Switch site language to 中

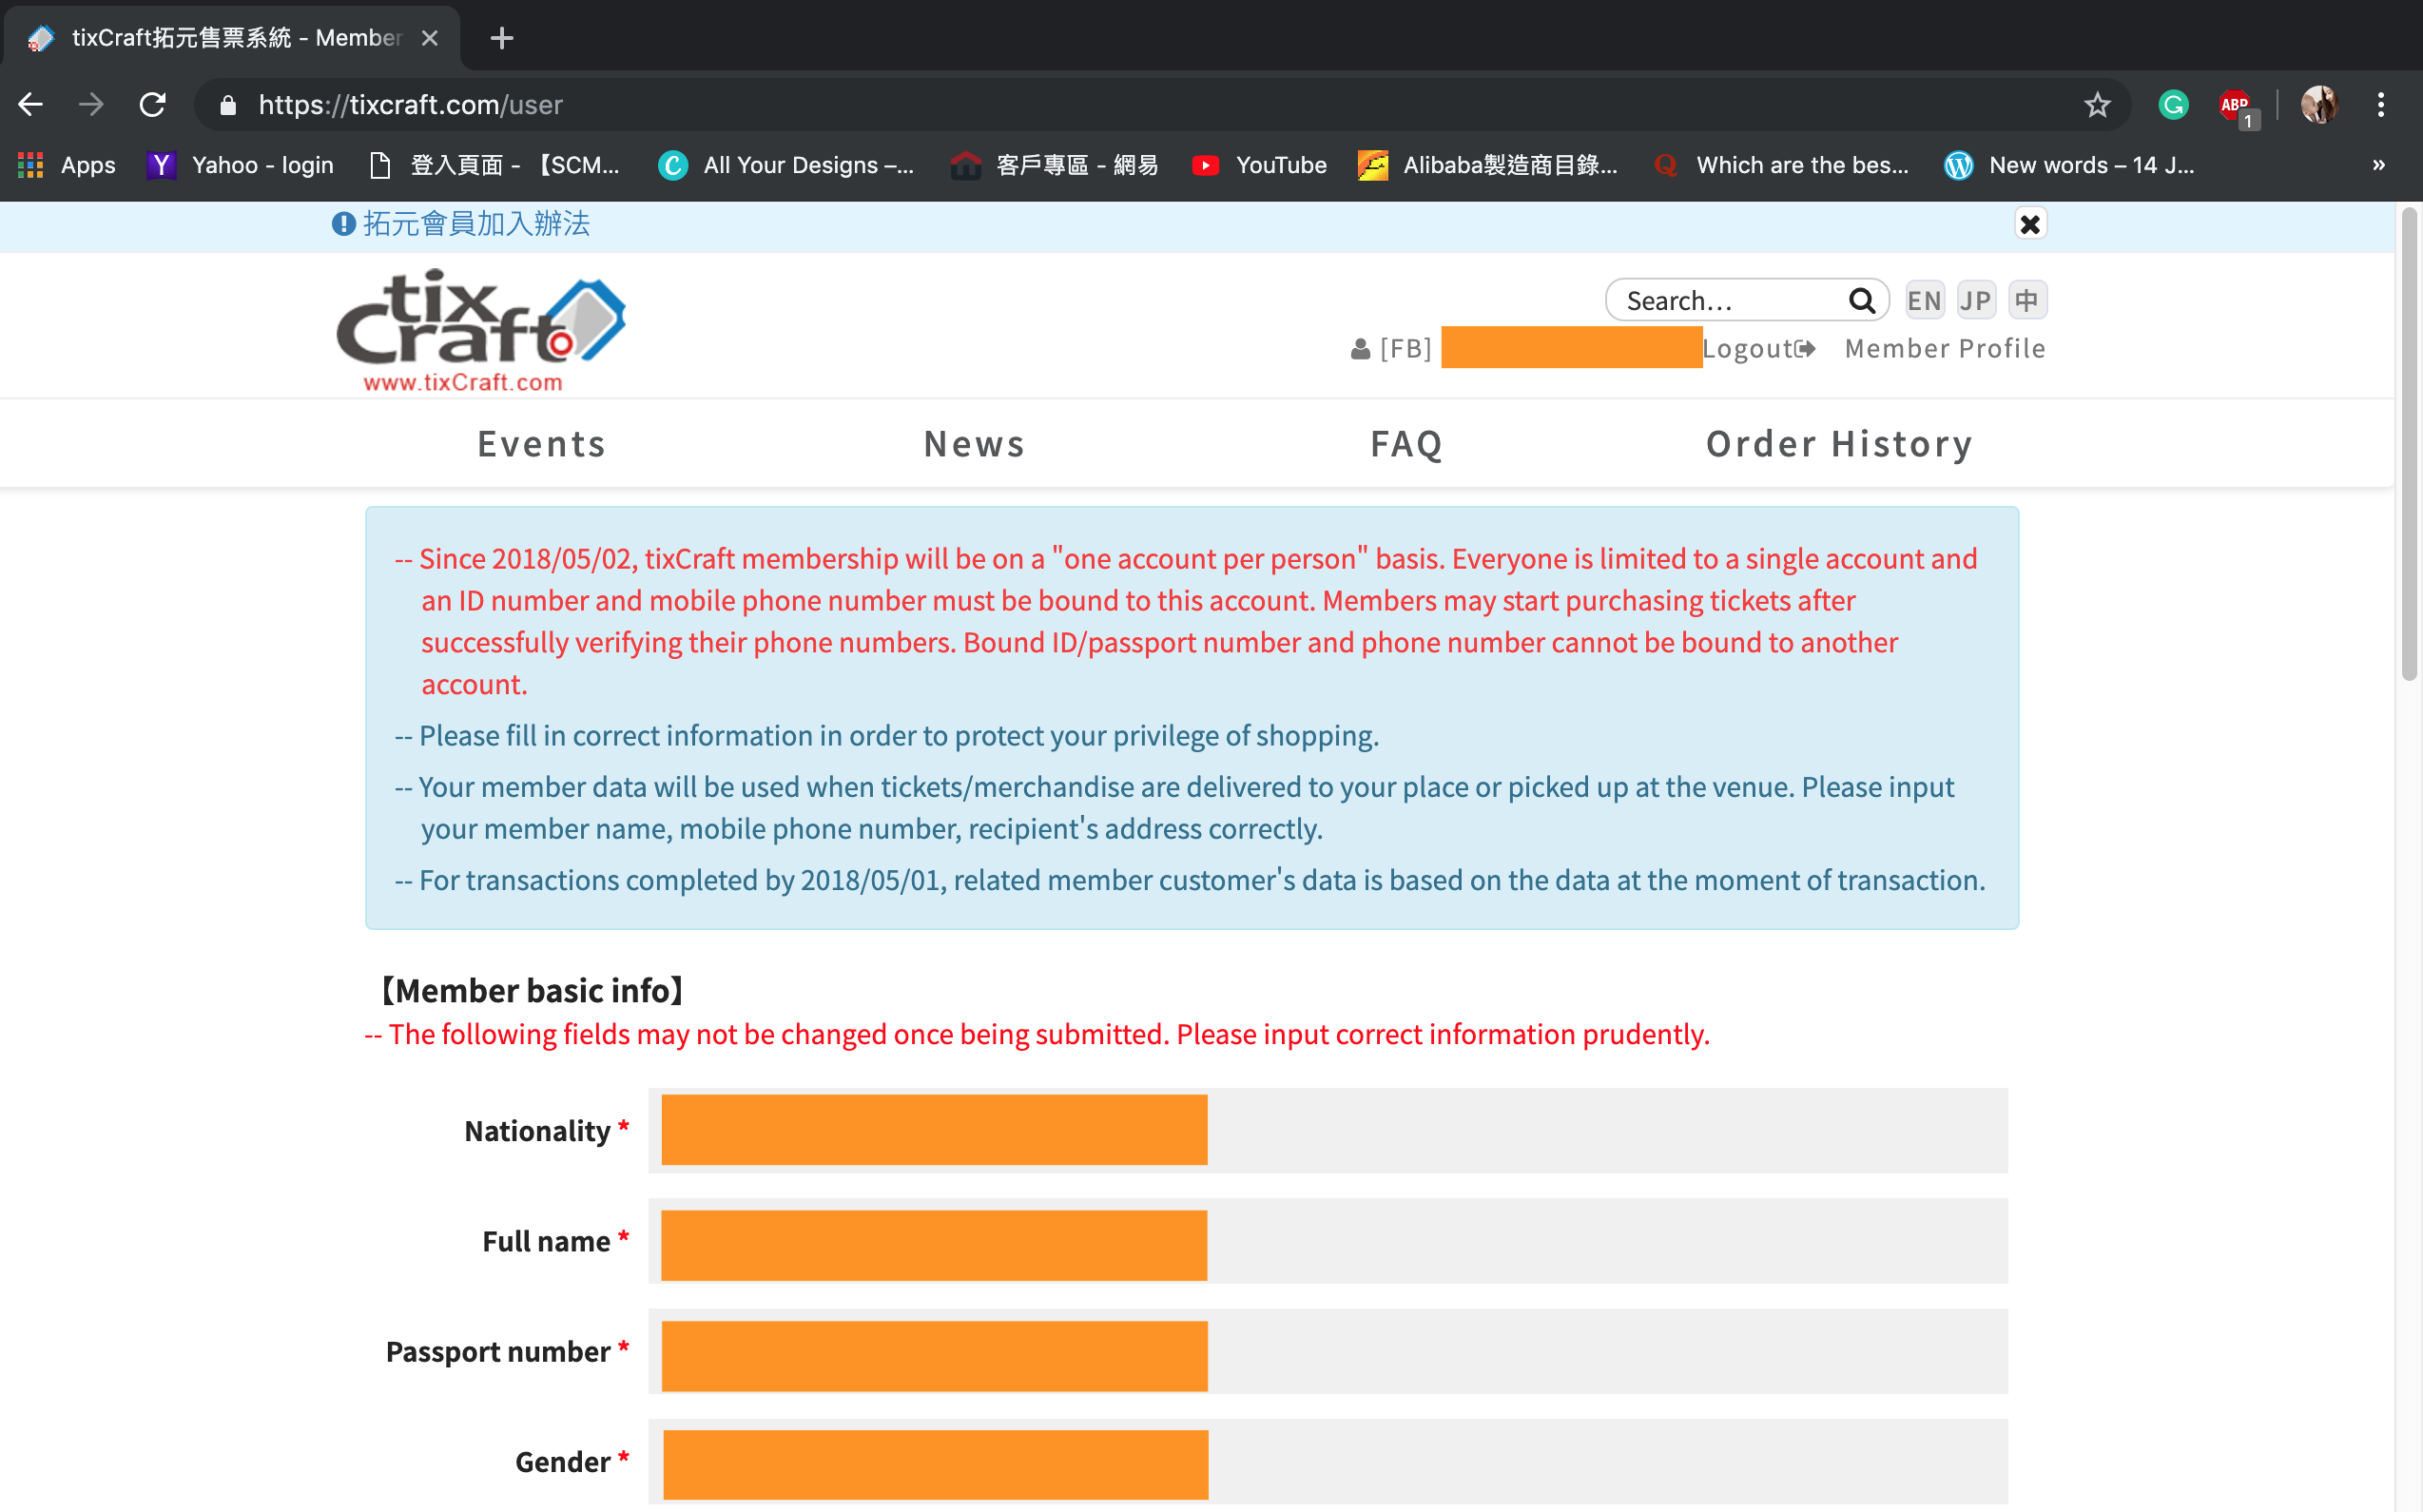coord(2027,300)
